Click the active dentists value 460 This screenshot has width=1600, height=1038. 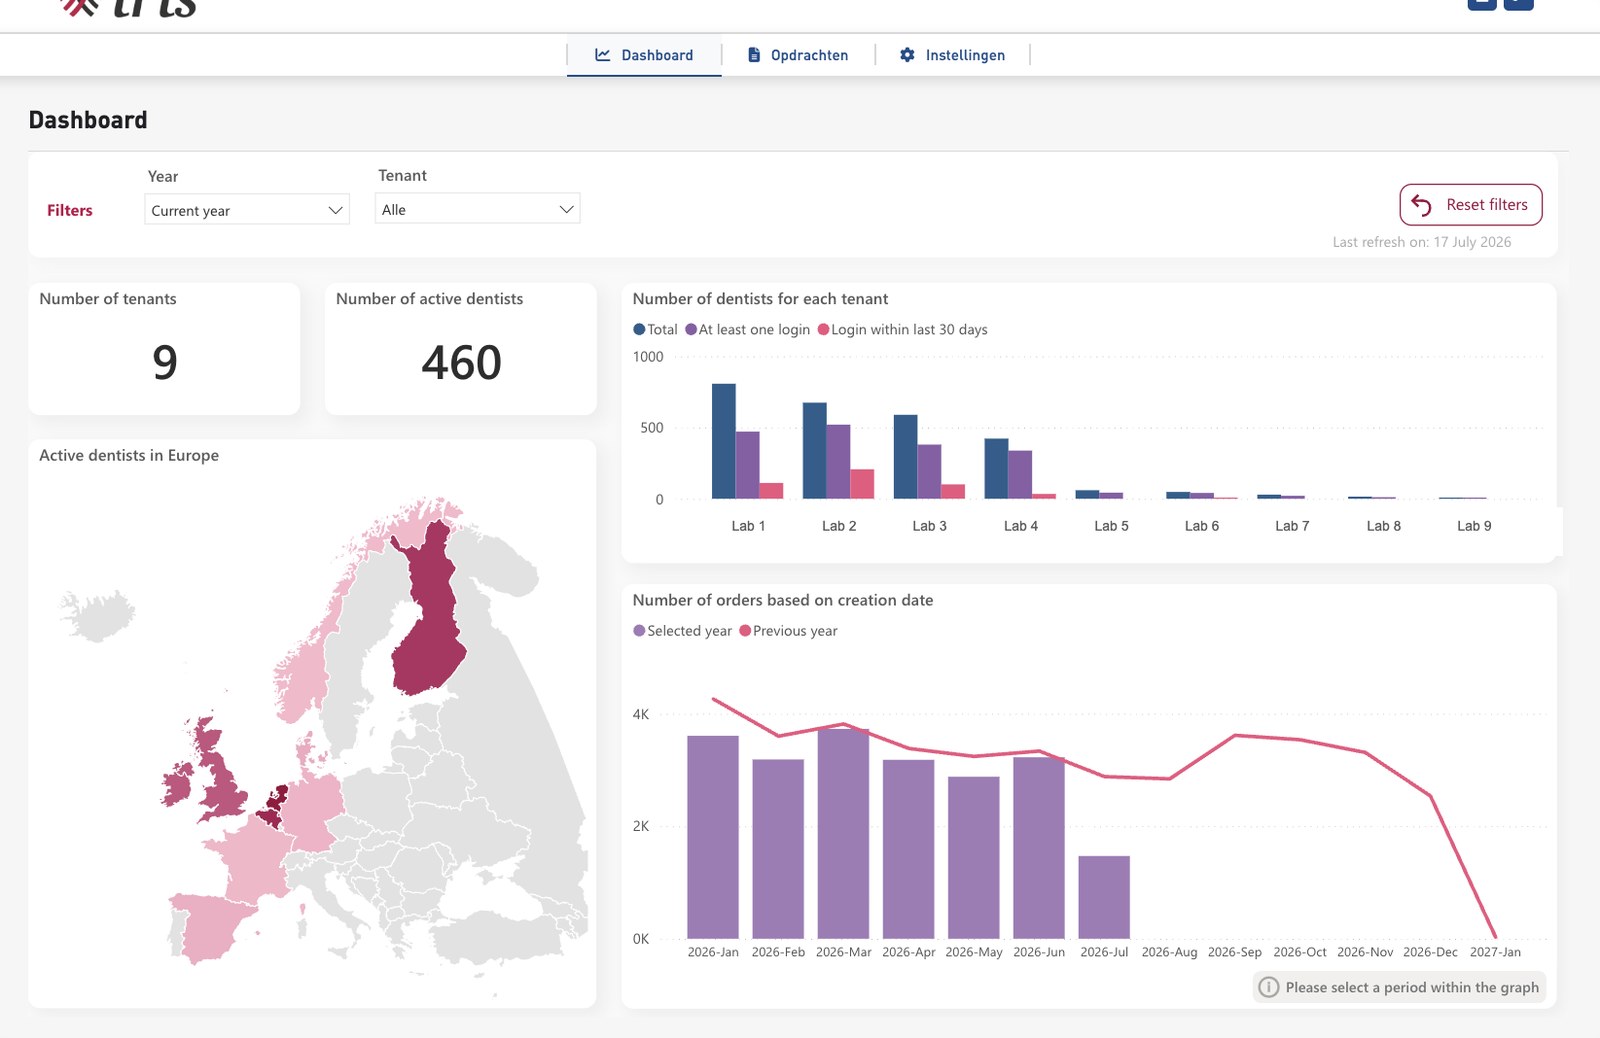tap(461, 362)
